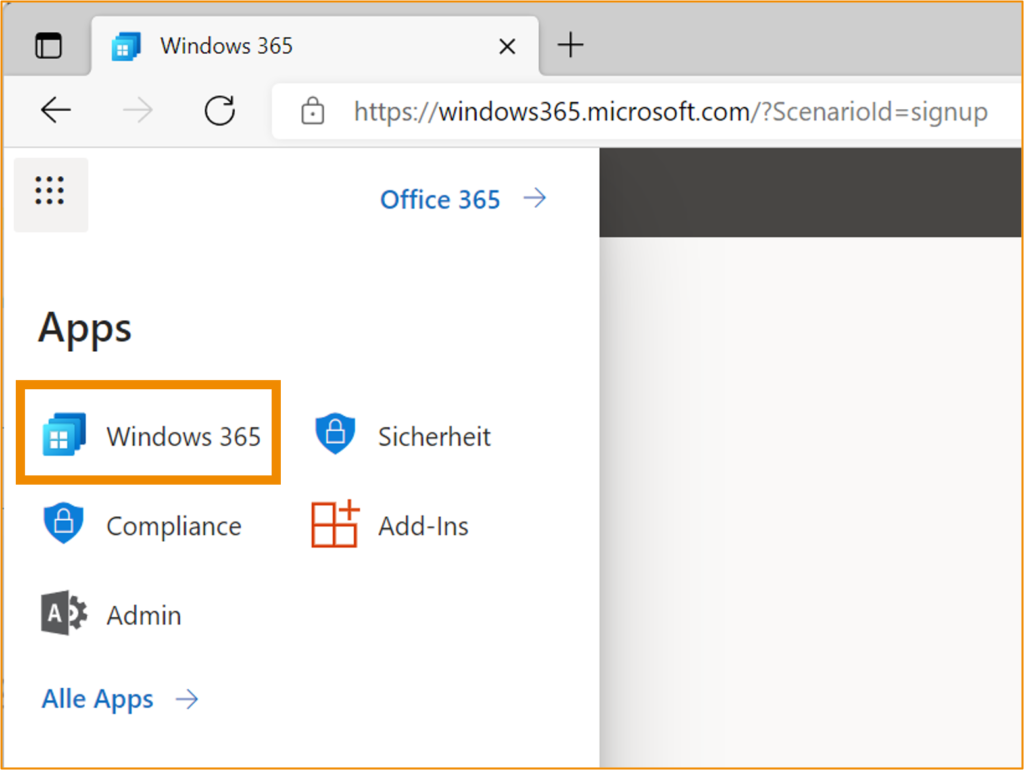Open the Add-Ins icon
Image resolution: width=1024 pixels, height=770 pixels.
pyautogui.click(x=336, y=523)
